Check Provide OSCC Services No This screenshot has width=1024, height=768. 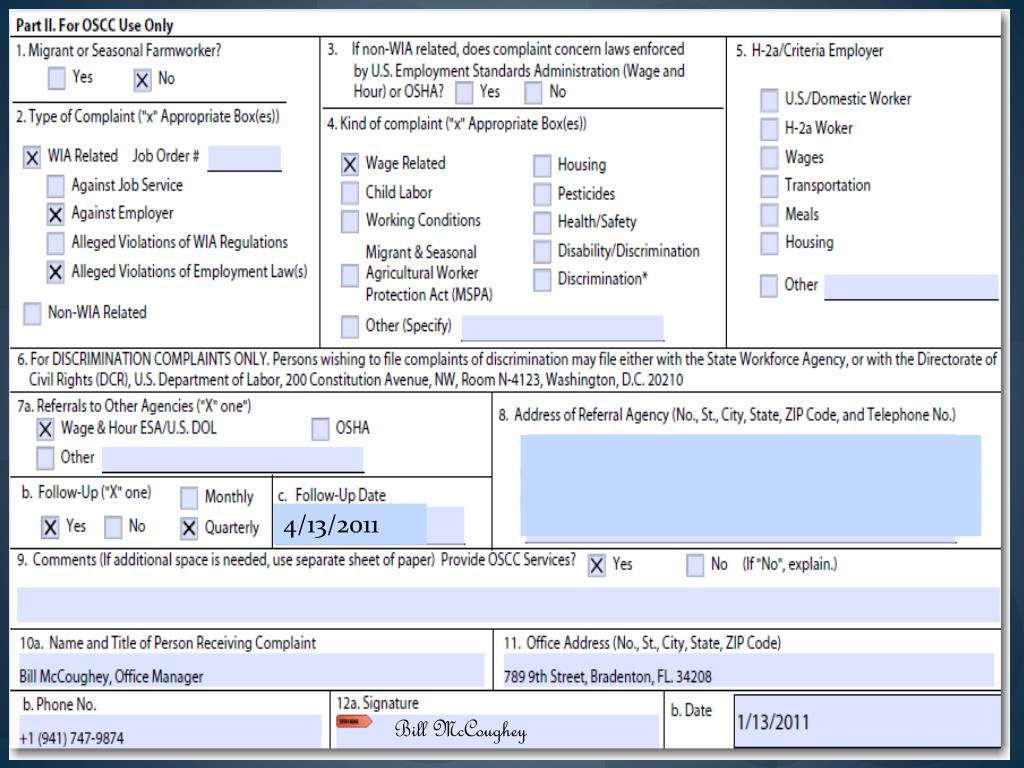pyautogui.click(x=695, y=566)
